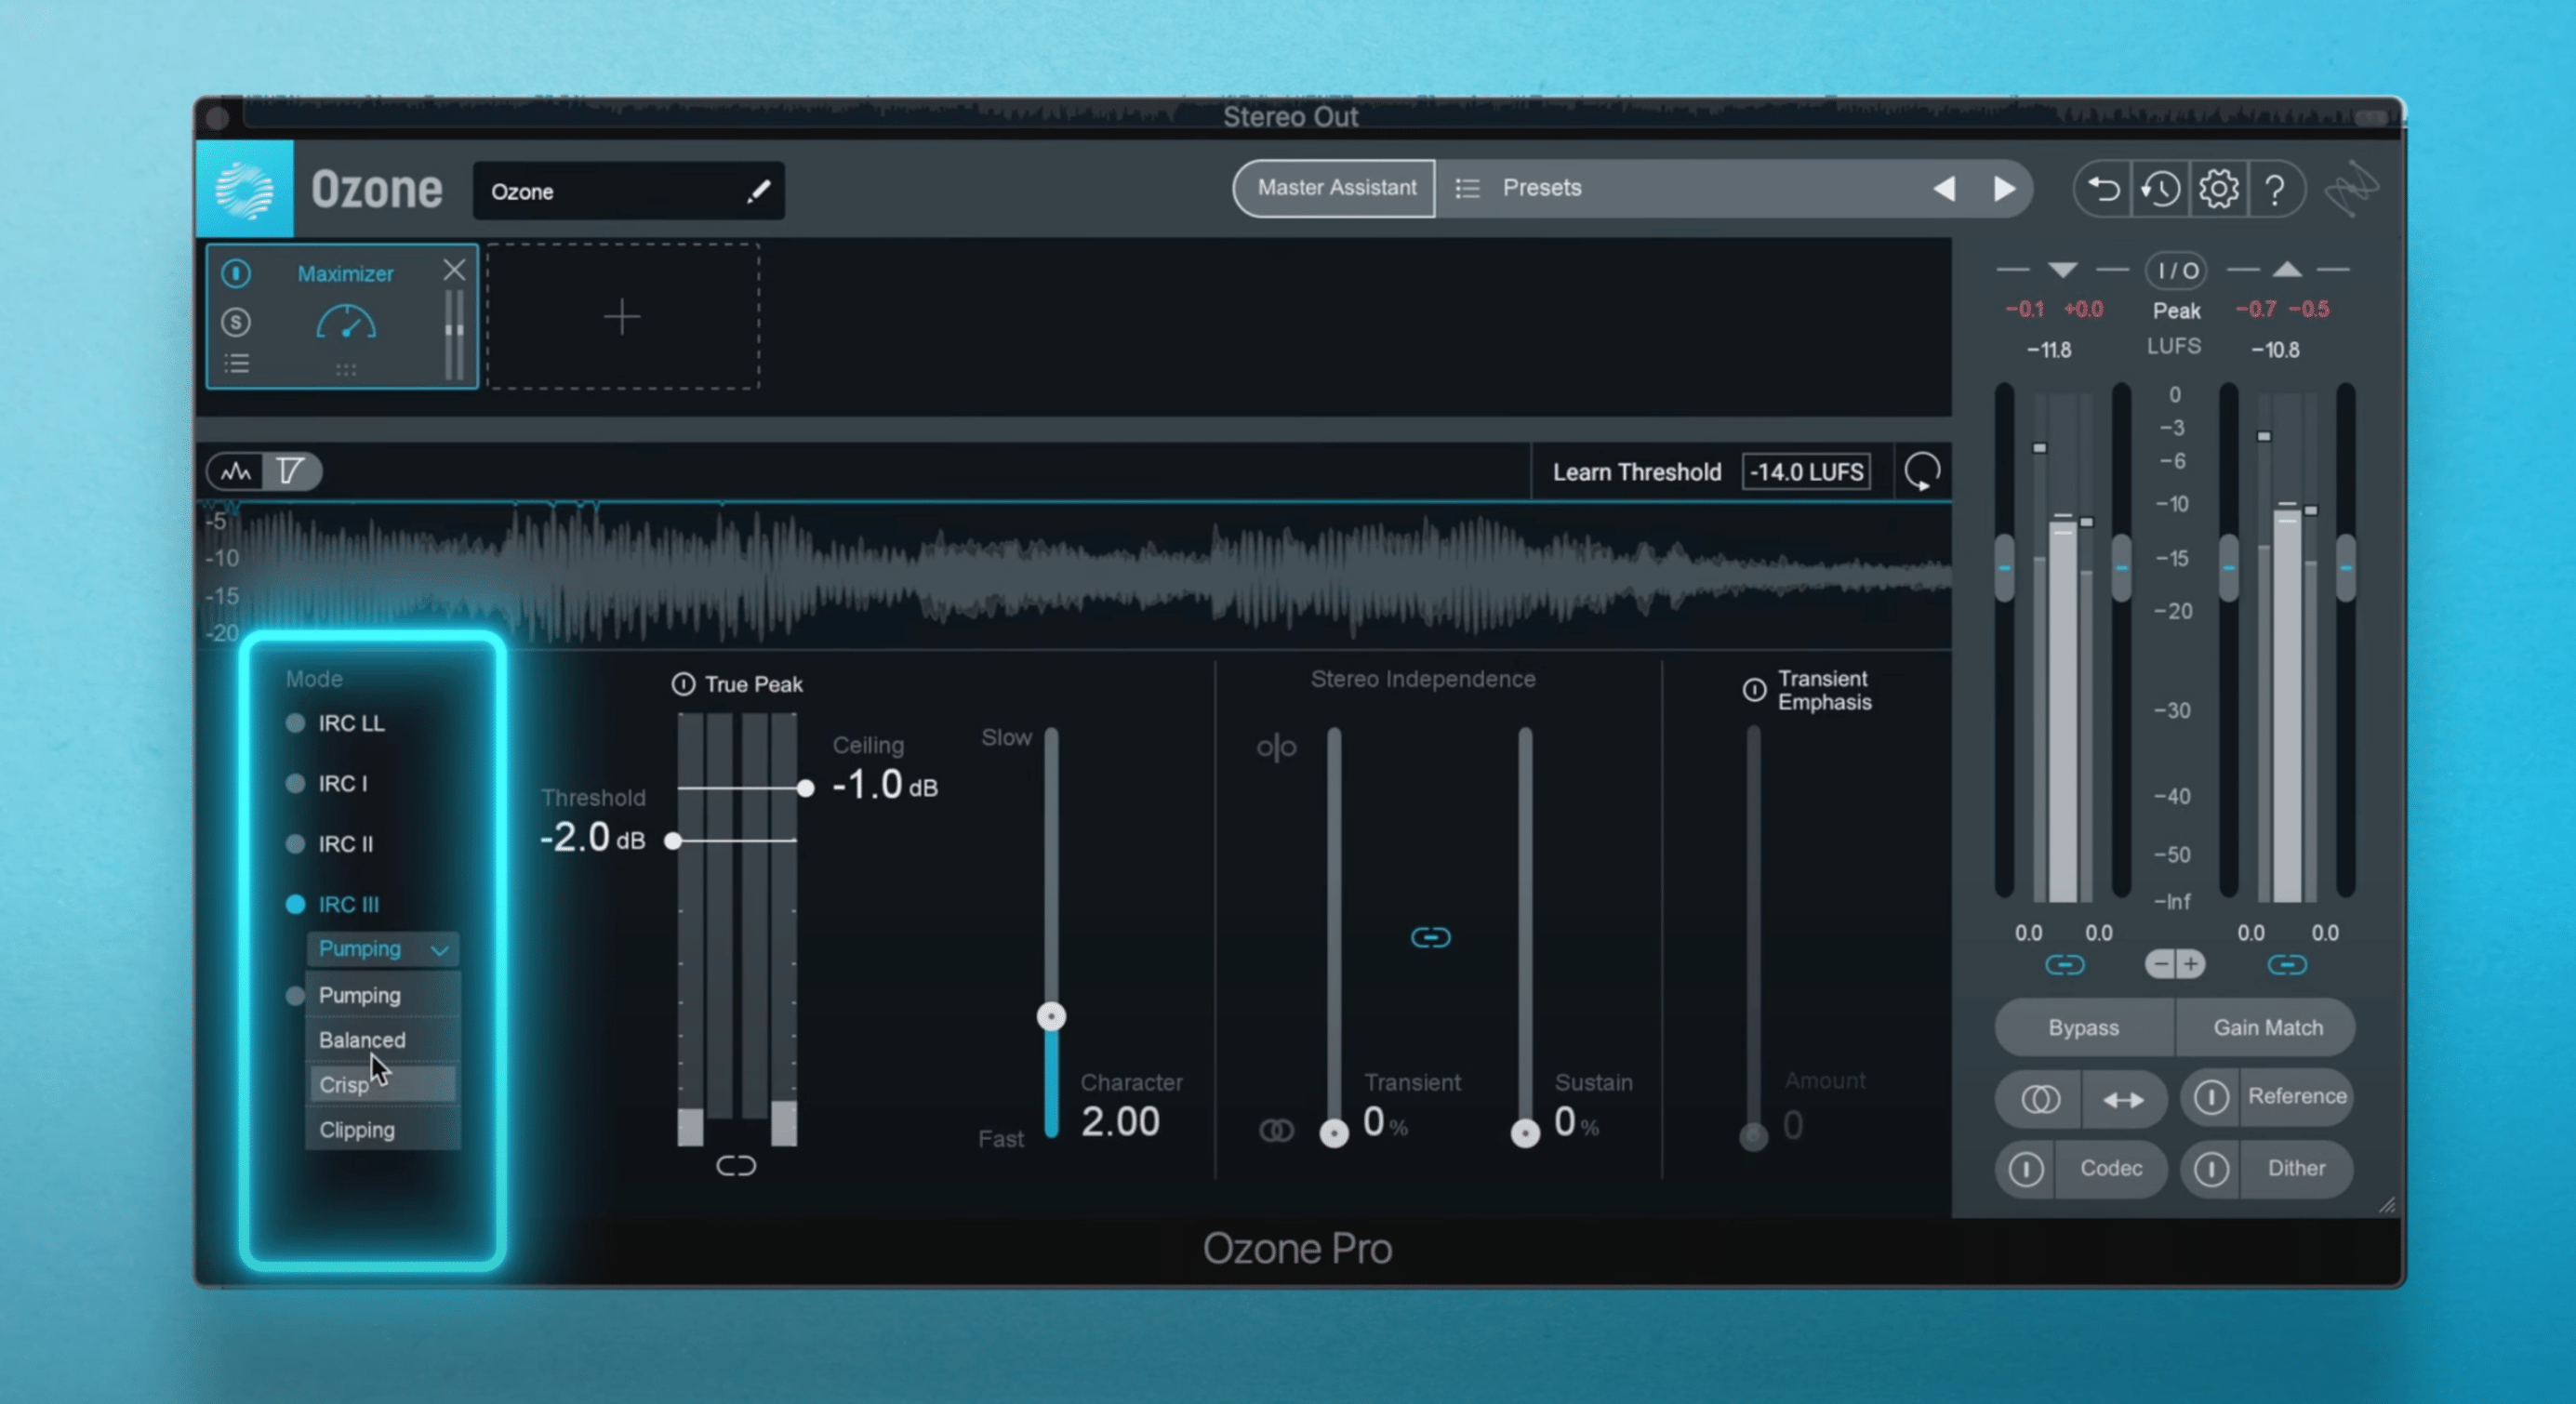The height and width of the screenshot is (1404, 2576).
Task: Click the Character slider handle
Action: [x=1051, y=1017]
